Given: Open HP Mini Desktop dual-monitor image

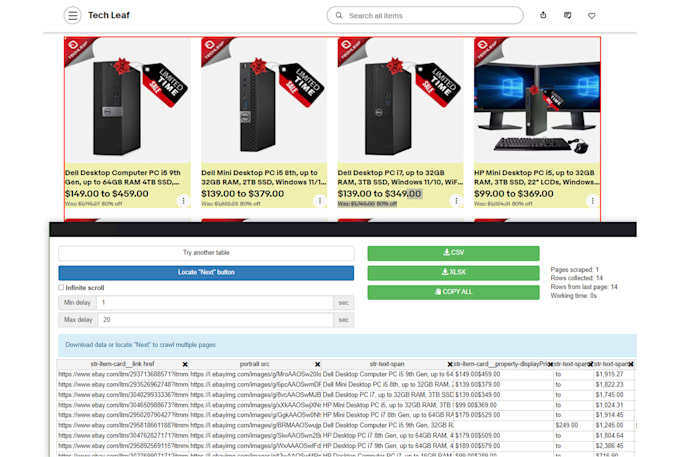Looking at the screenshot, I should 537,100.
